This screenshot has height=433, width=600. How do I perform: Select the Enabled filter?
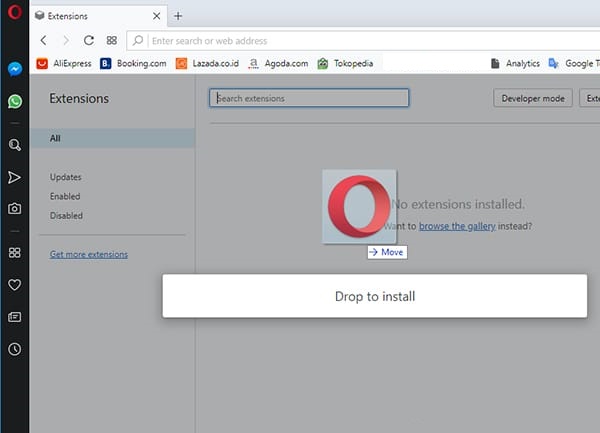point(65,196)
